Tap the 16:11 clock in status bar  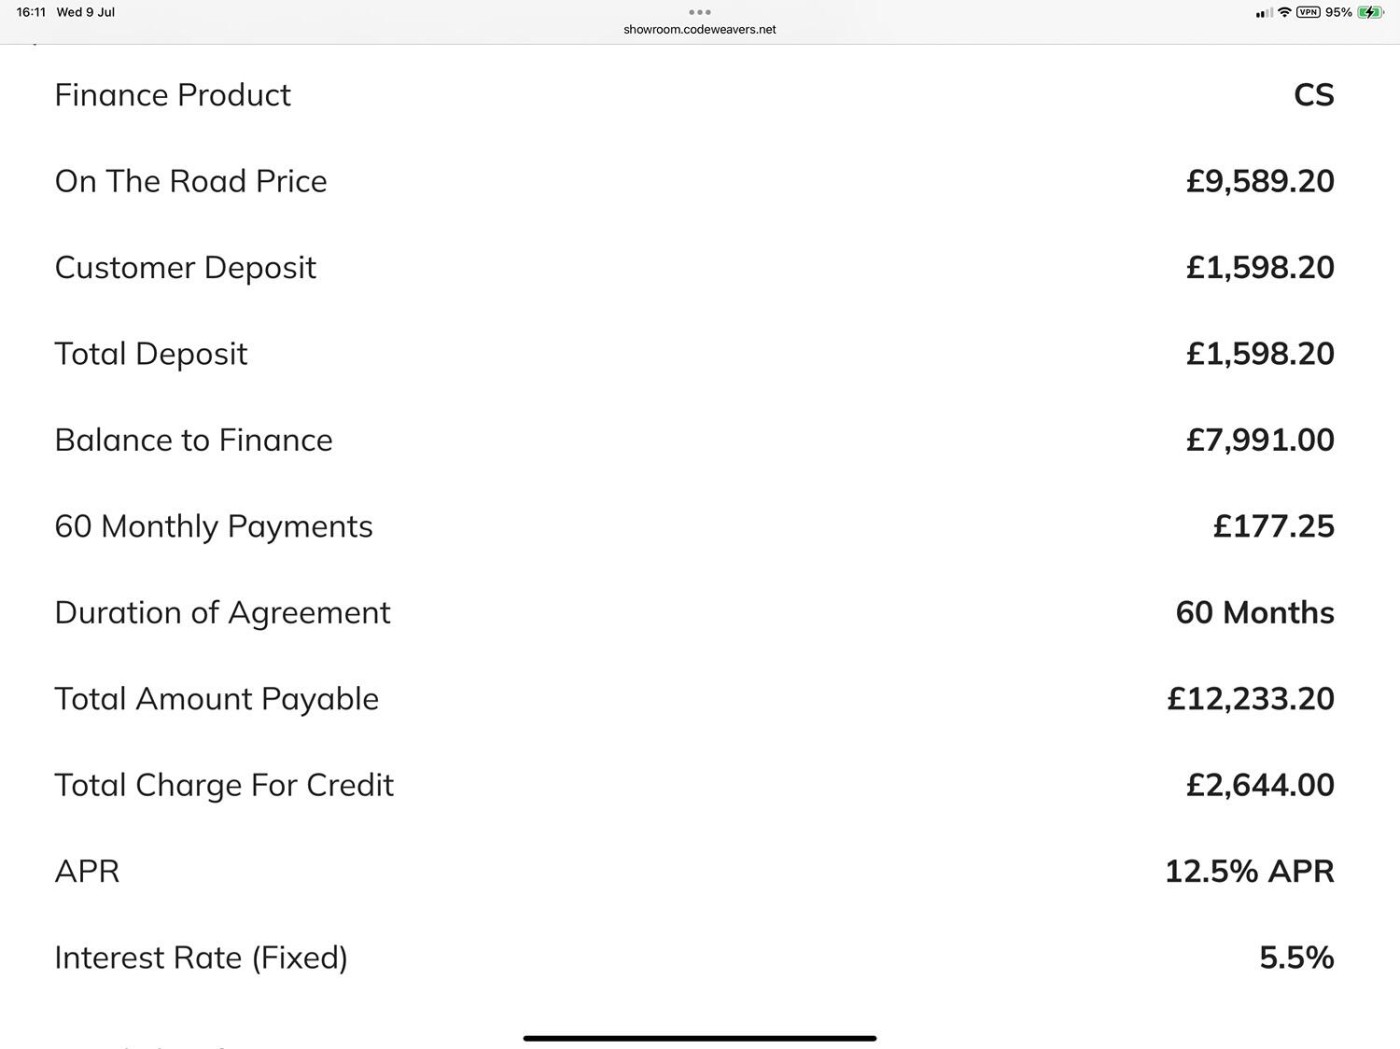coord(31,12)
